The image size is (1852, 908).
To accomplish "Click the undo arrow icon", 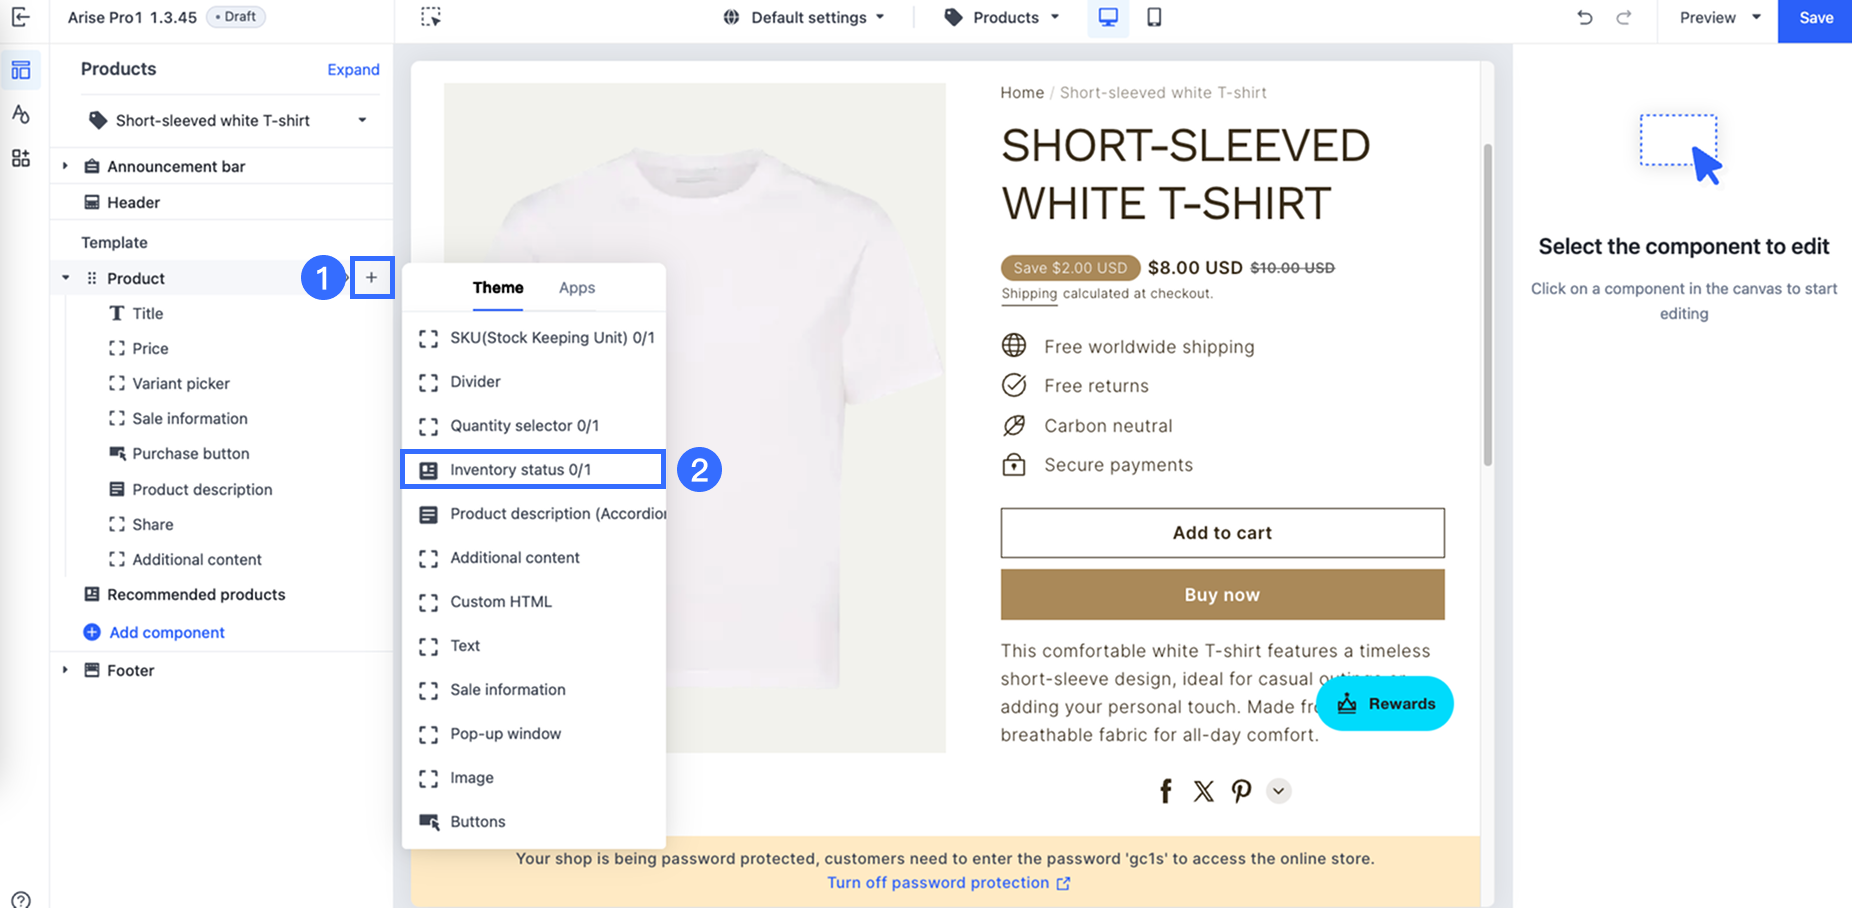I will [1584, 17].
